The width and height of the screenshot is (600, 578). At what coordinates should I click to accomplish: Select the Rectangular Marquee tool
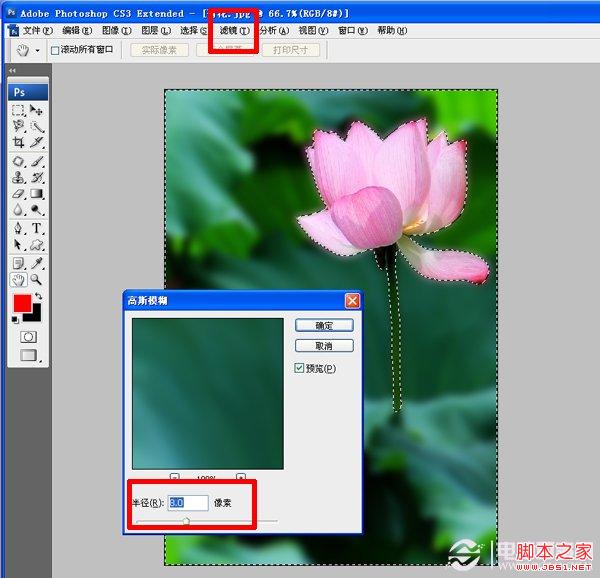coord(18,111)
